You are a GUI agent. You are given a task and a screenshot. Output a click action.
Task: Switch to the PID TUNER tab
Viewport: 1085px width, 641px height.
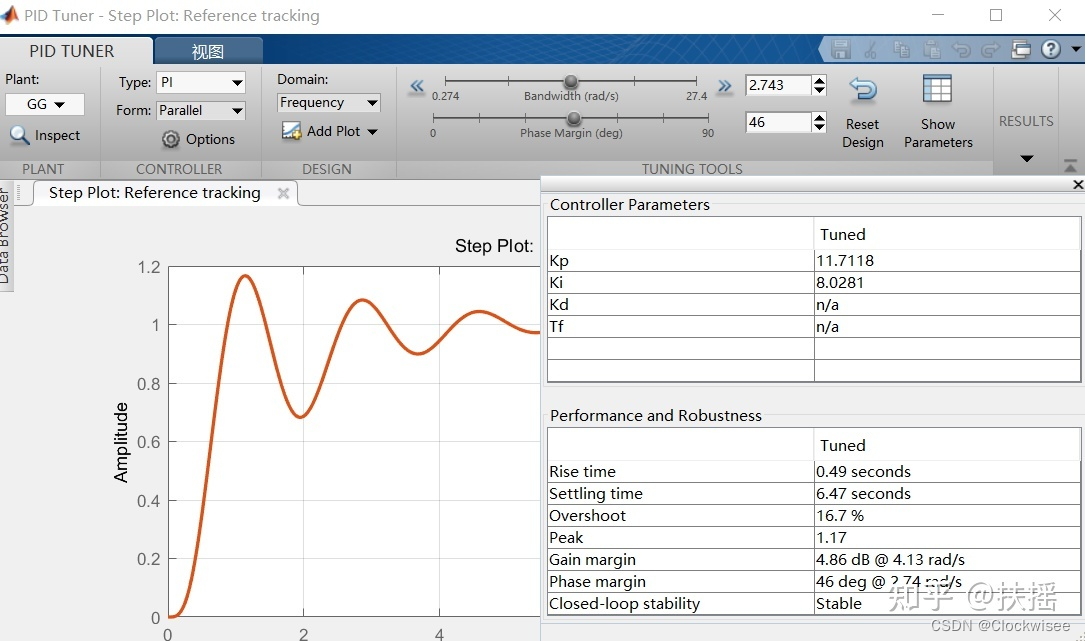(72, 51)
